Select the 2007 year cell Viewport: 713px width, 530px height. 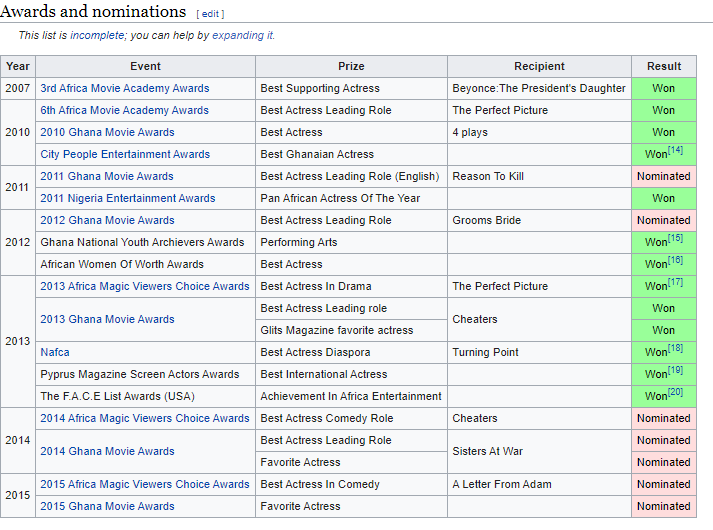(18, 88)
